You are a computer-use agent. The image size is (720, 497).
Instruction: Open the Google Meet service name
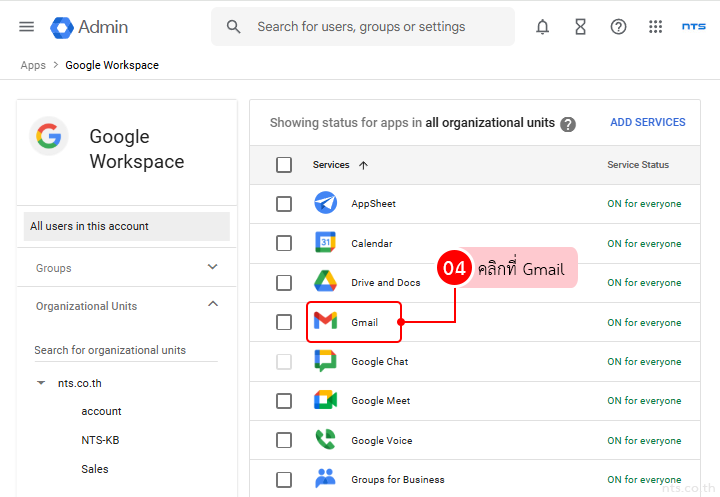point(381,401)
